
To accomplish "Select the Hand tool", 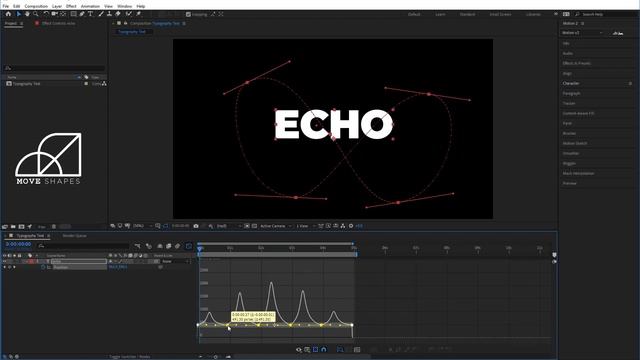I will (27, 14).
